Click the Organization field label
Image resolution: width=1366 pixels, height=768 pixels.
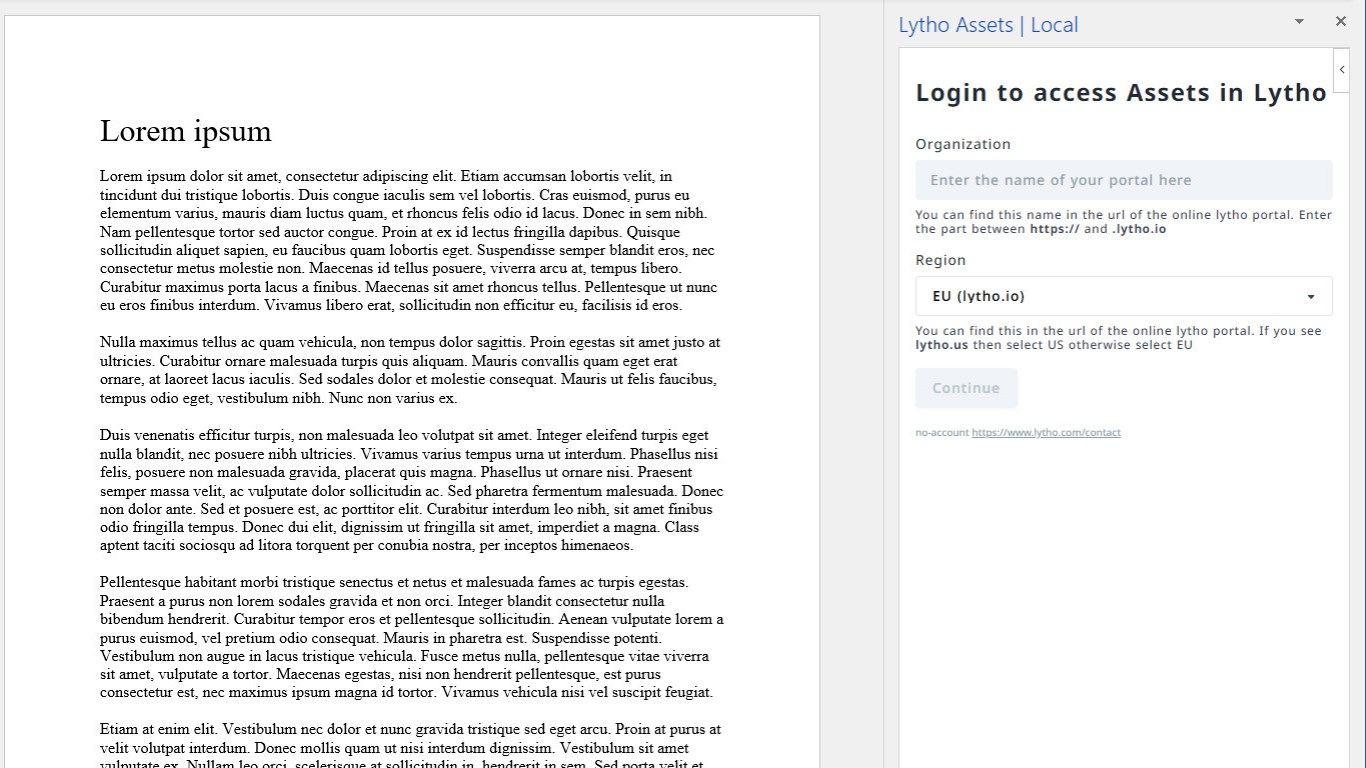(x=963, y=144)
